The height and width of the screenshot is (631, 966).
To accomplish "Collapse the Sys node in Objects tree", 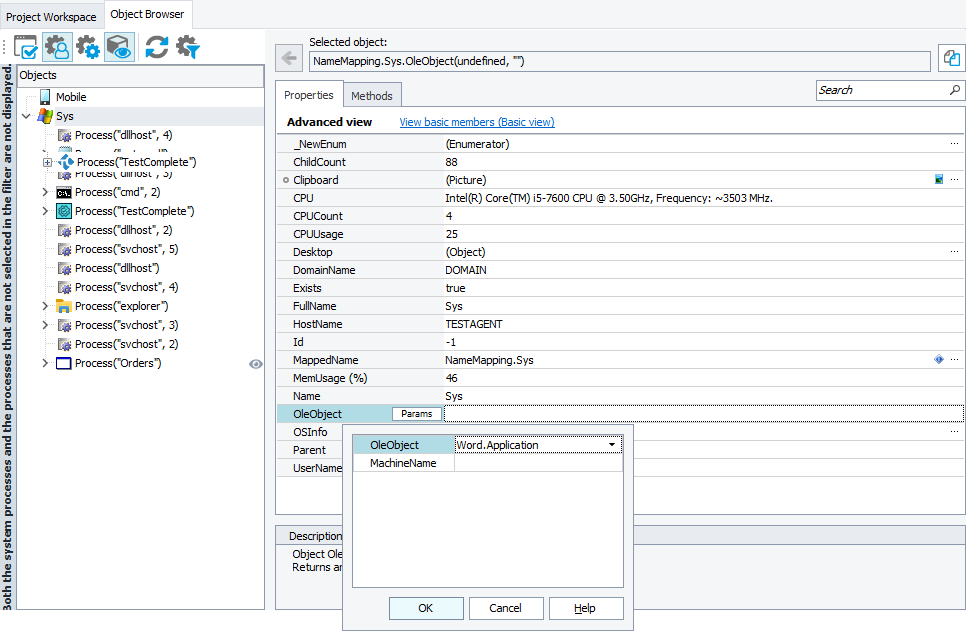I will (x=26, y=115).
